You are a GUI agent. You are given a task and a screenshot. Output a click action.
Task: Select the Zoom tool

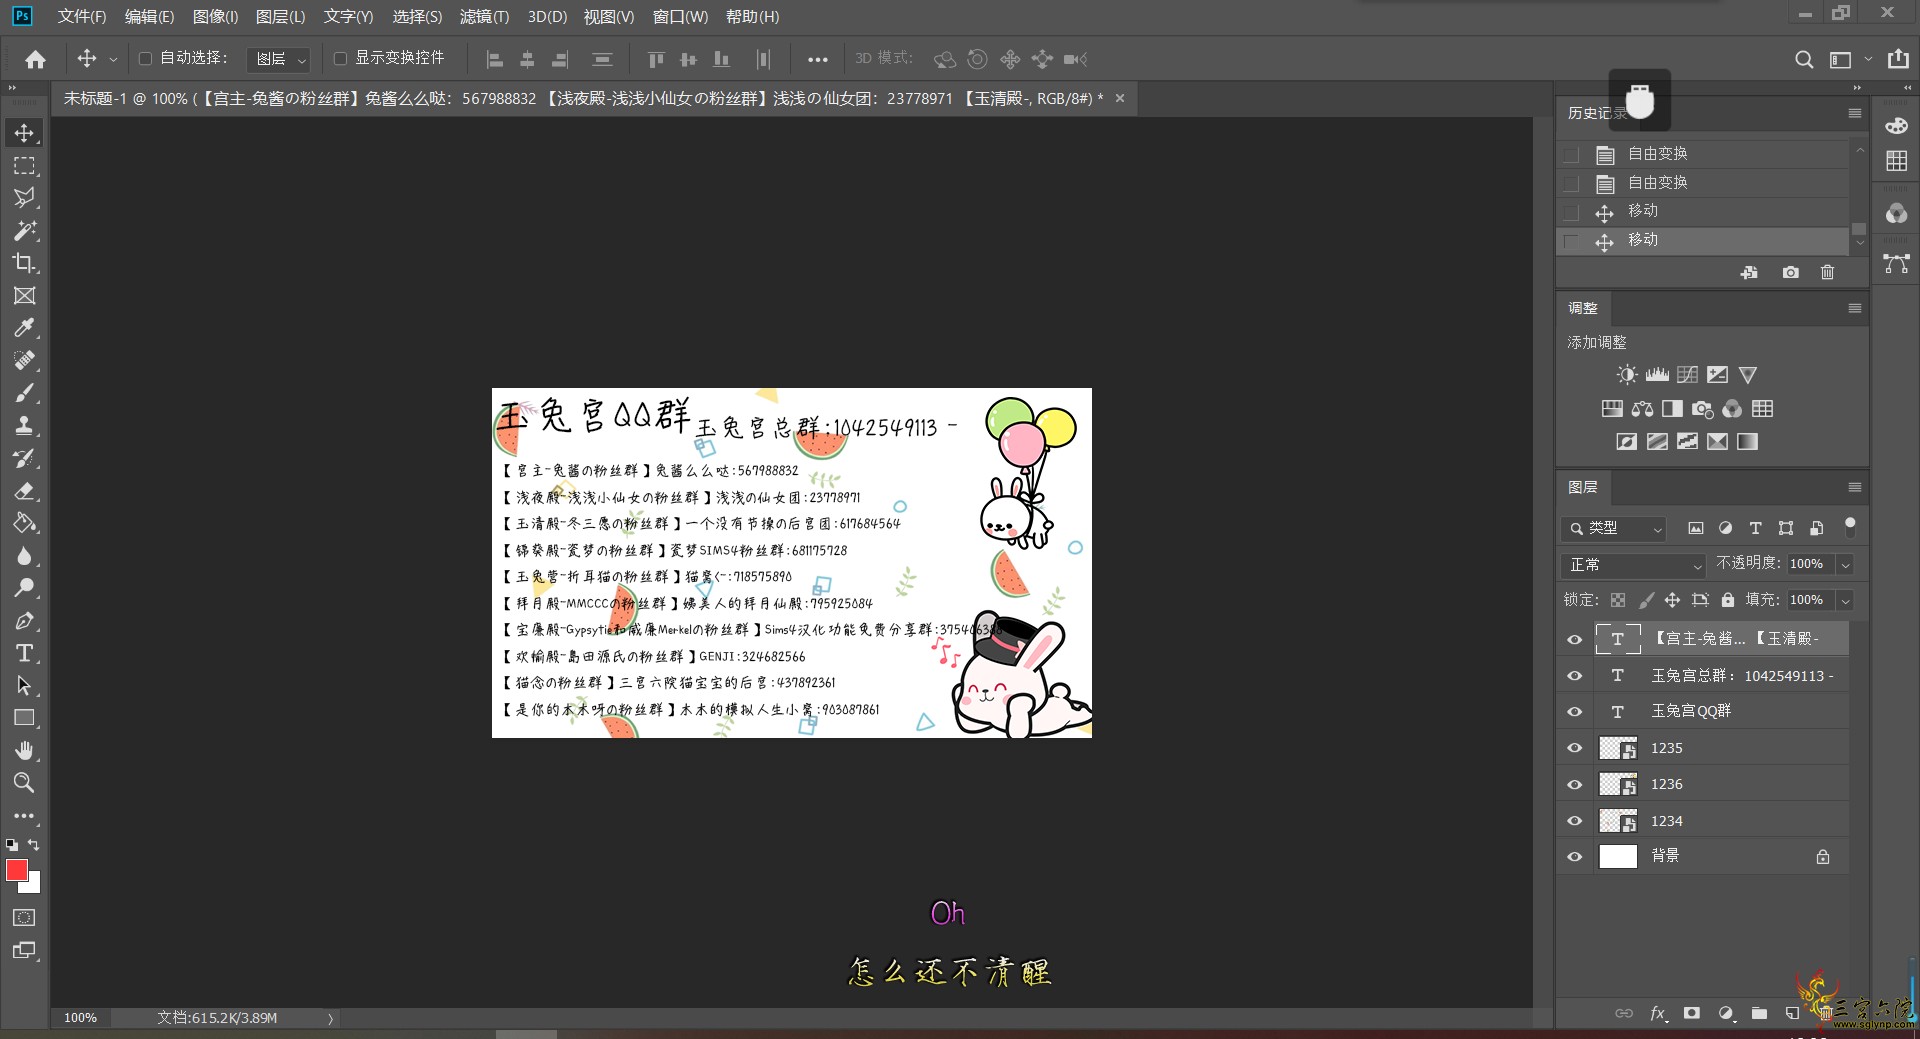24,783
